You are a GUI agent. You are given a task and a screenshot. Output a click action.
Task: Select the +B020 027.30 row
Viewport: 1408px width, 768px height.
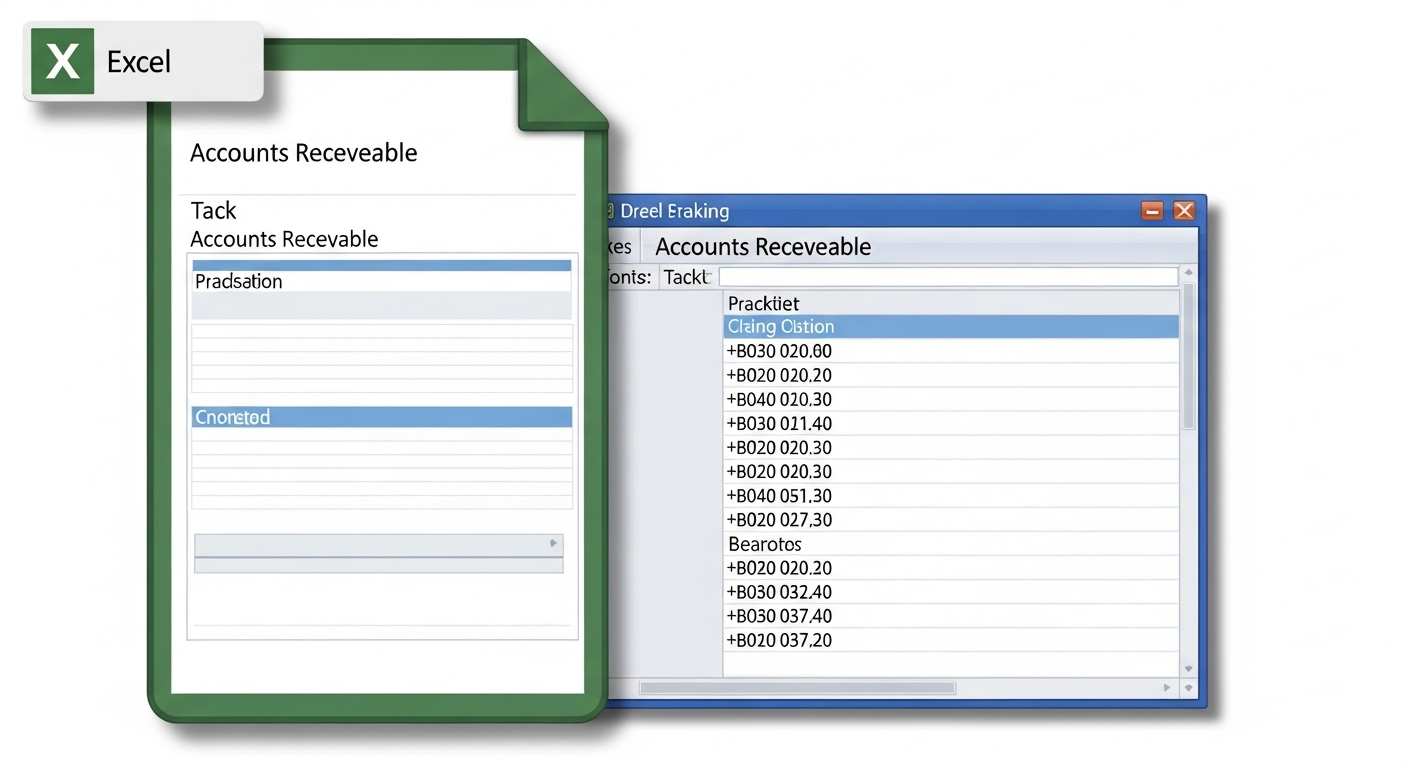pyautogui.click(x=951, y=519)
